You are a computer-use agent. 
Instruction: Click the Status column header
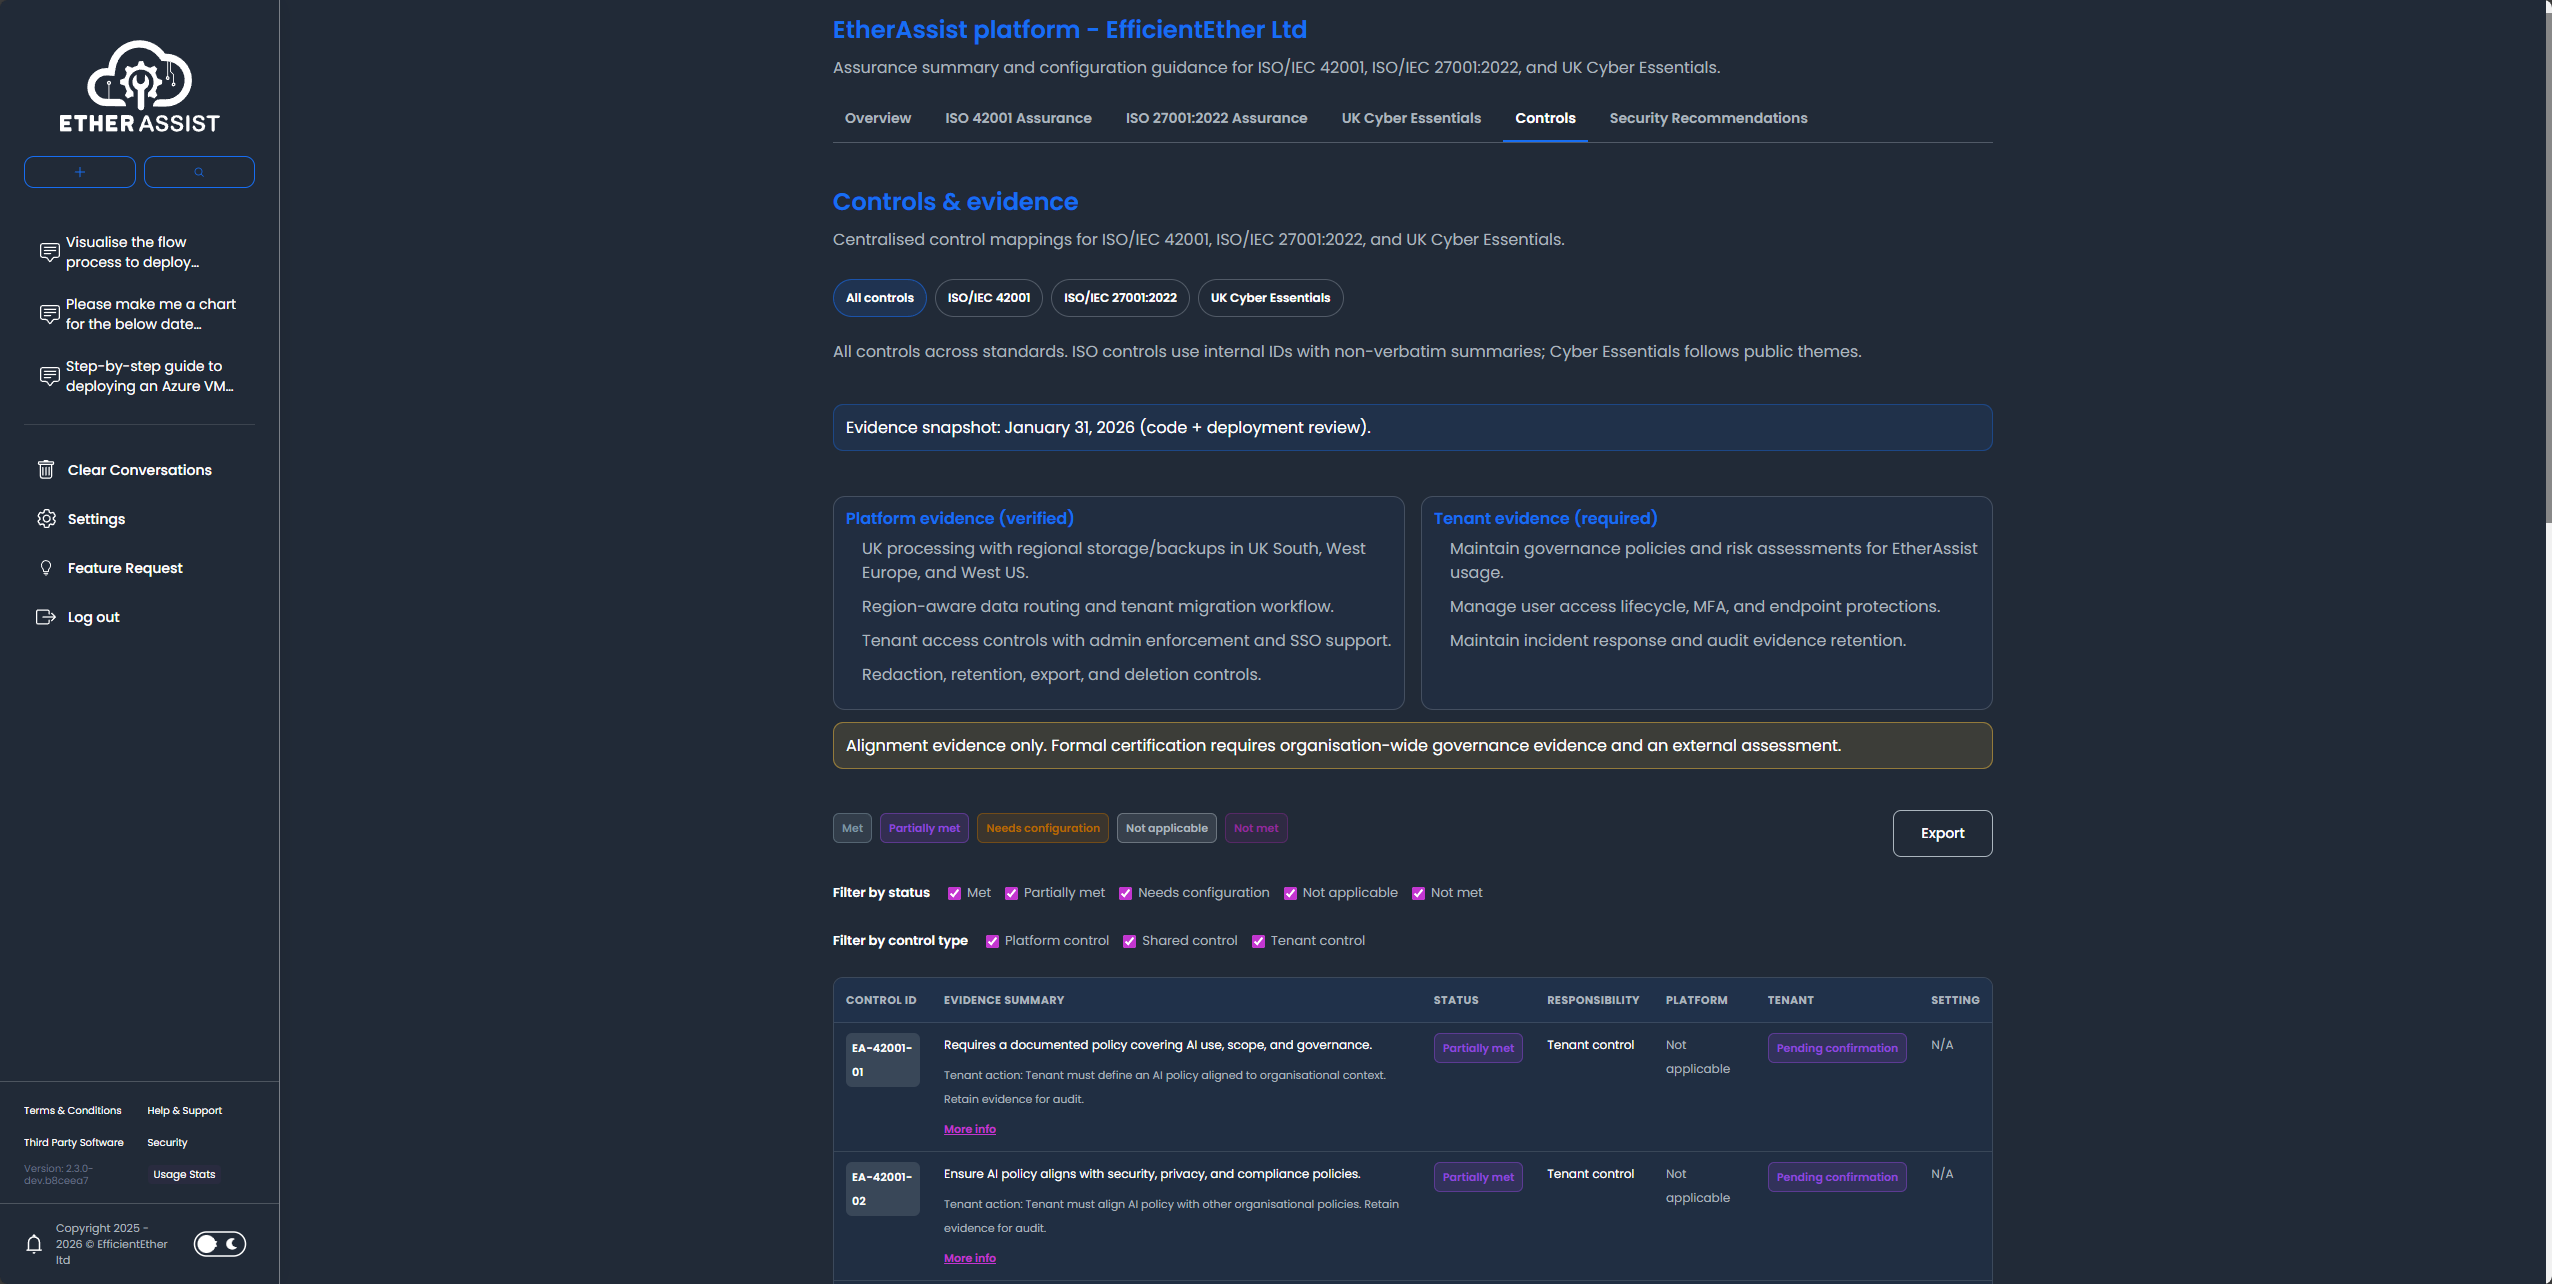click(x=1456, y=1000)
